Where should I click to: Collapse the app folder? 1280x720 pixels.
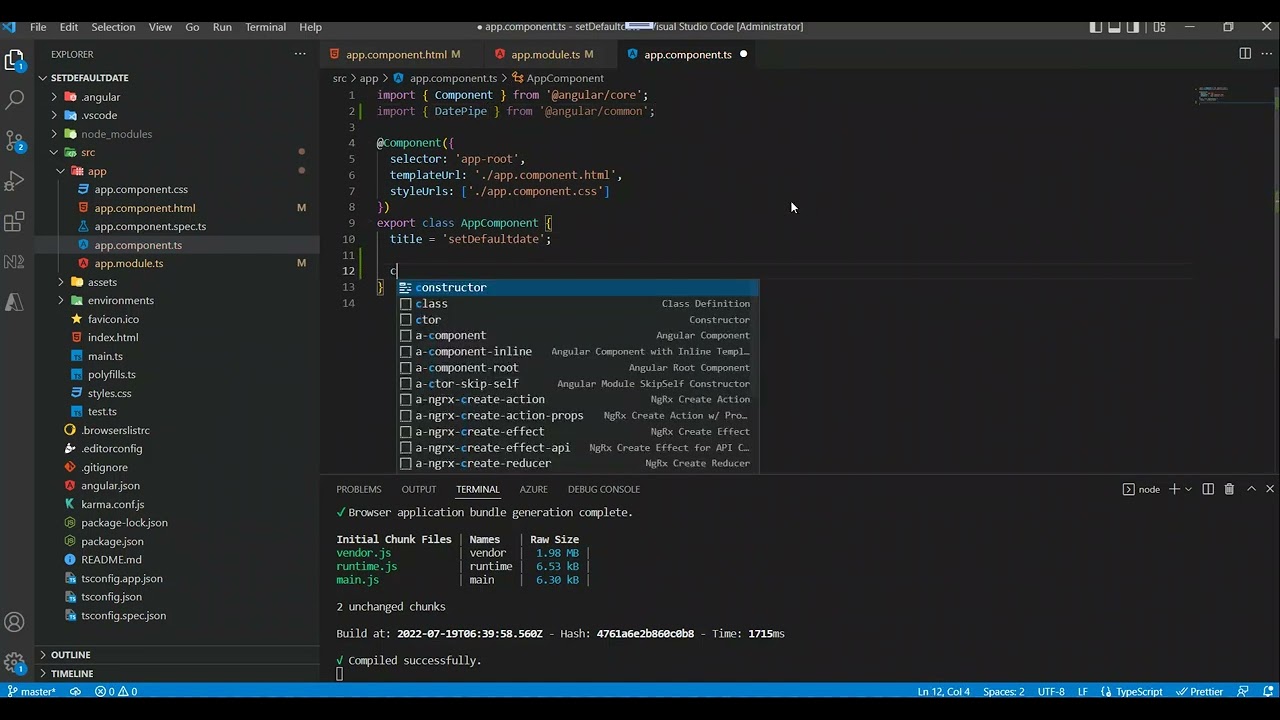(x=61, y=171)
